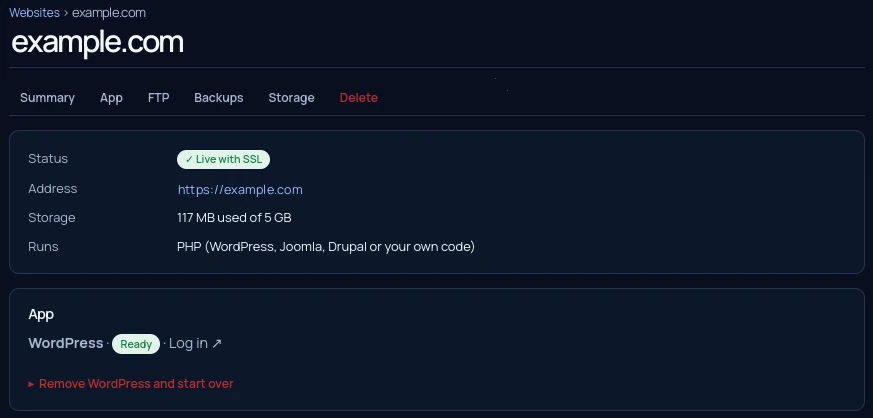Click the example.com breadcrumb text
The width and height of the screenshot is (873, 418).
point(109,13)
